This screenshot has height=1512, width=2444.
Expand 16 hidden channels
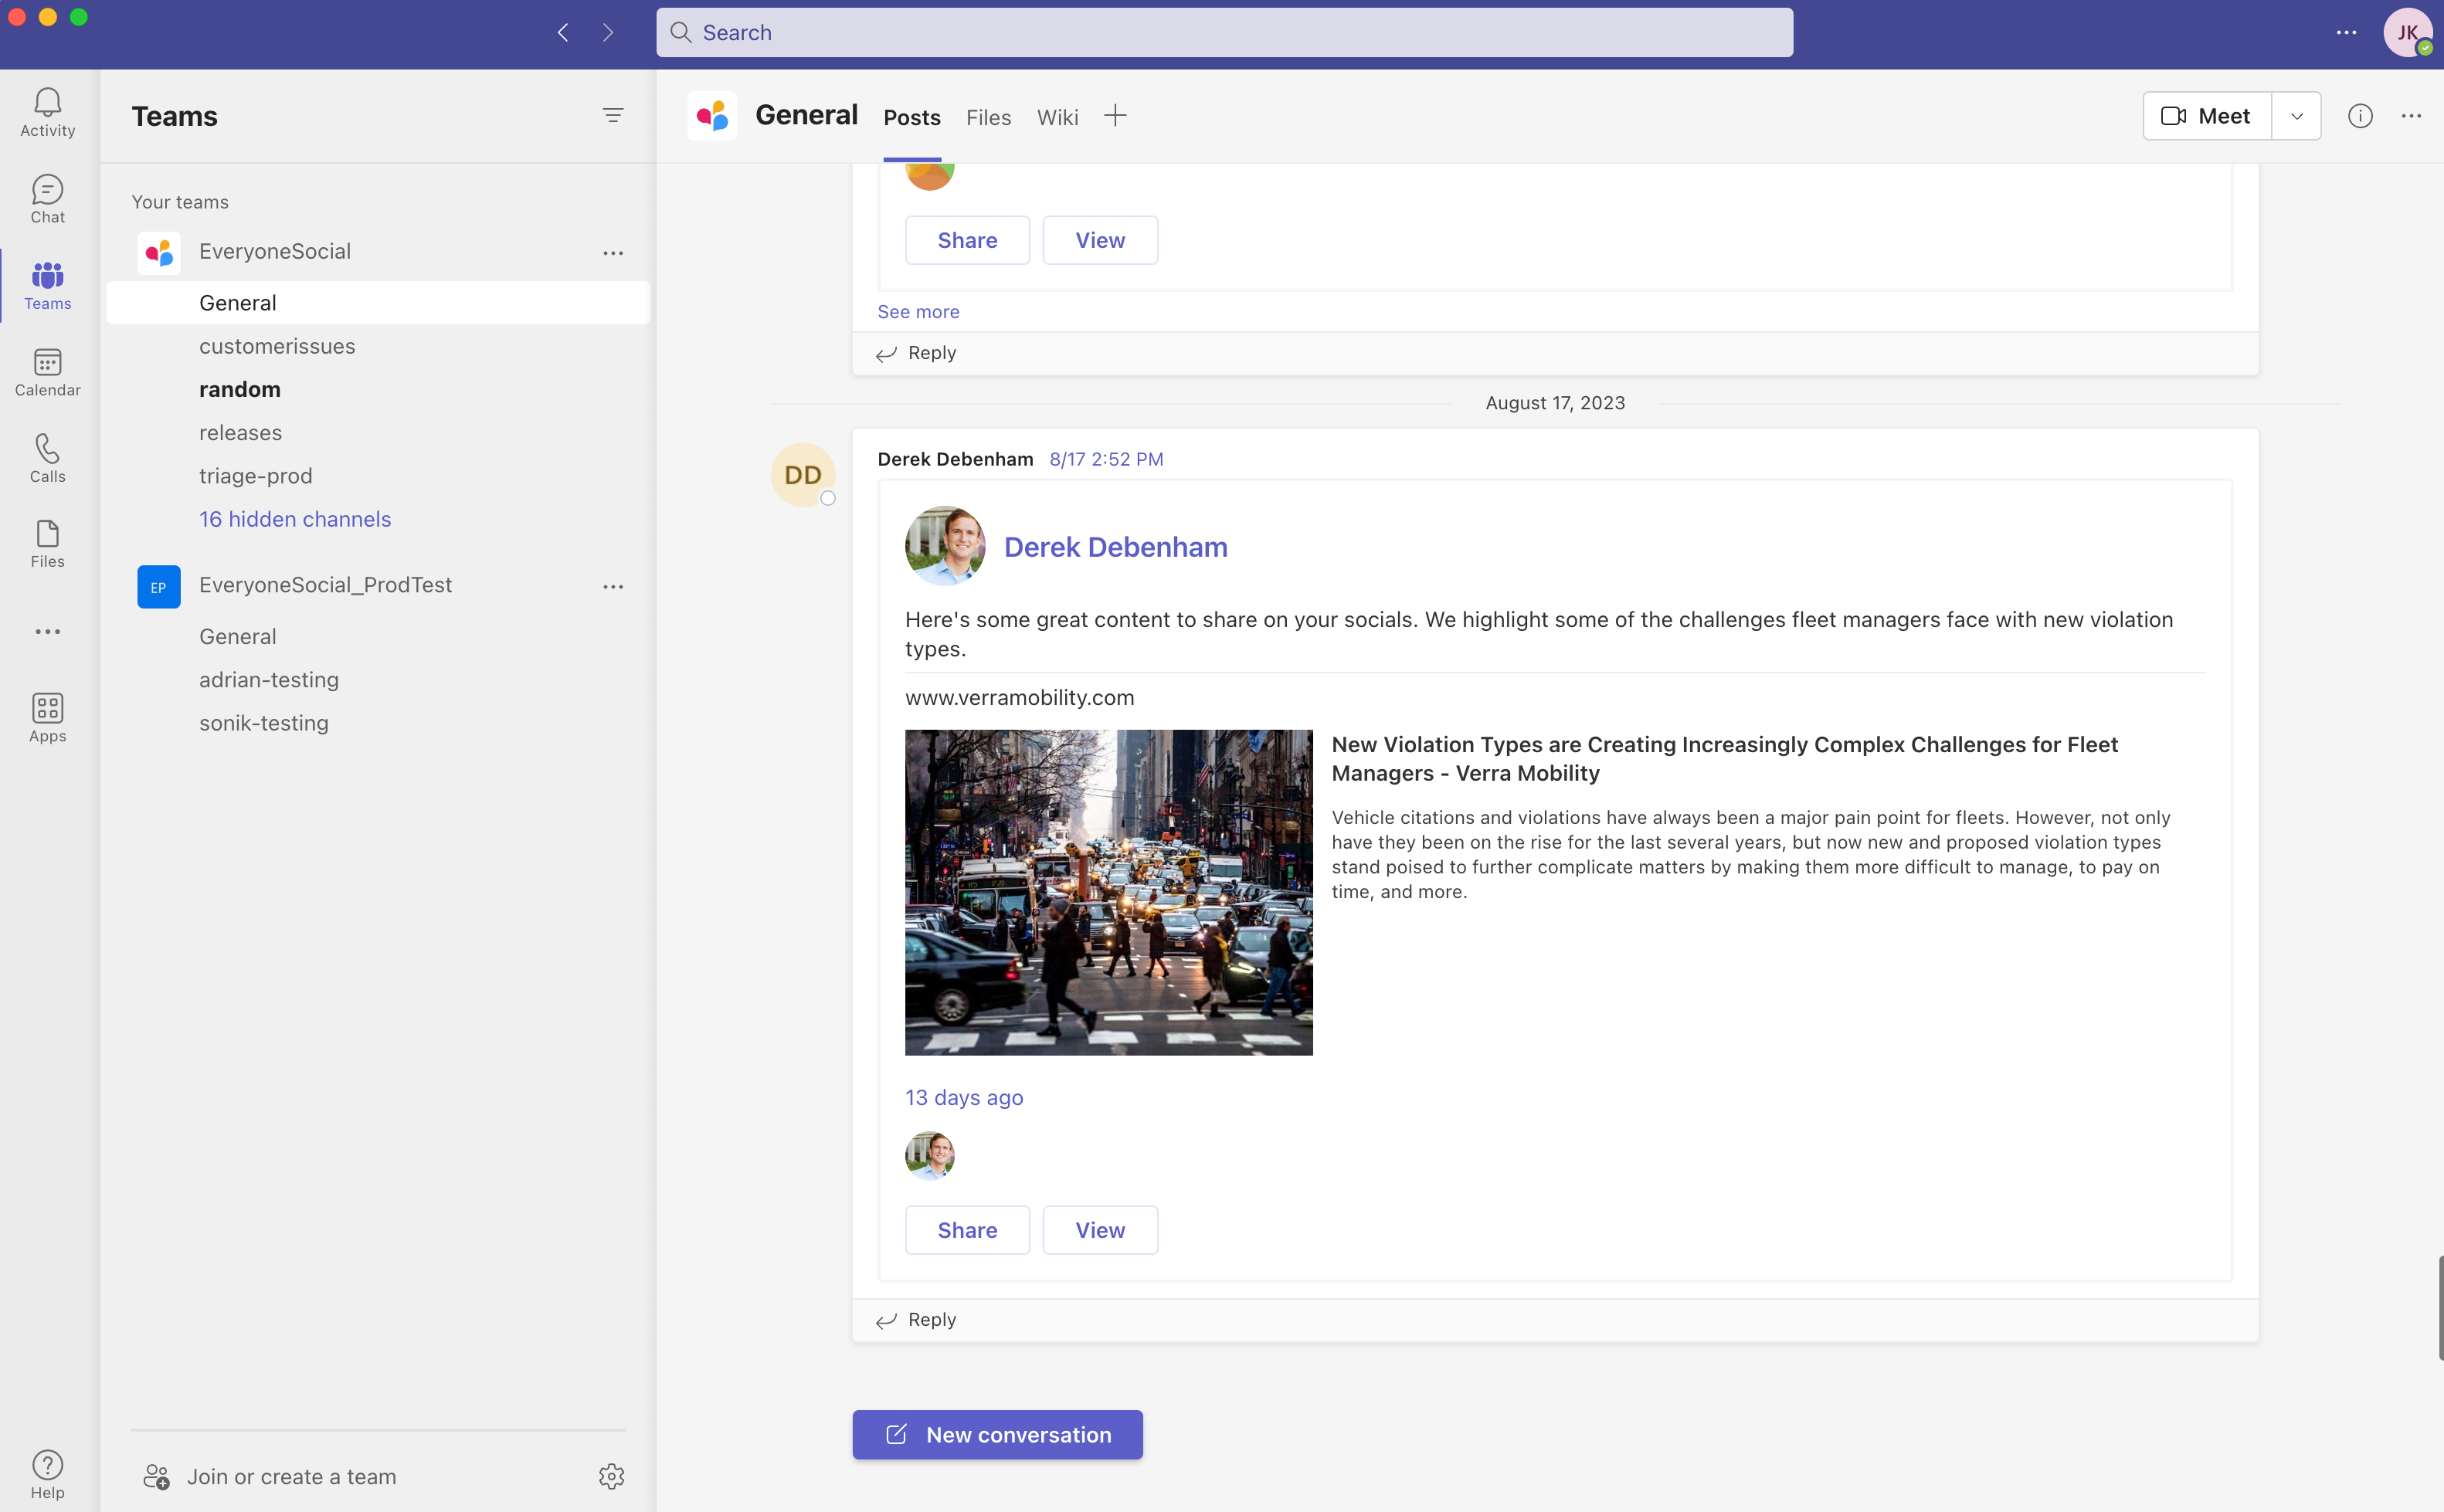[295, 519]
